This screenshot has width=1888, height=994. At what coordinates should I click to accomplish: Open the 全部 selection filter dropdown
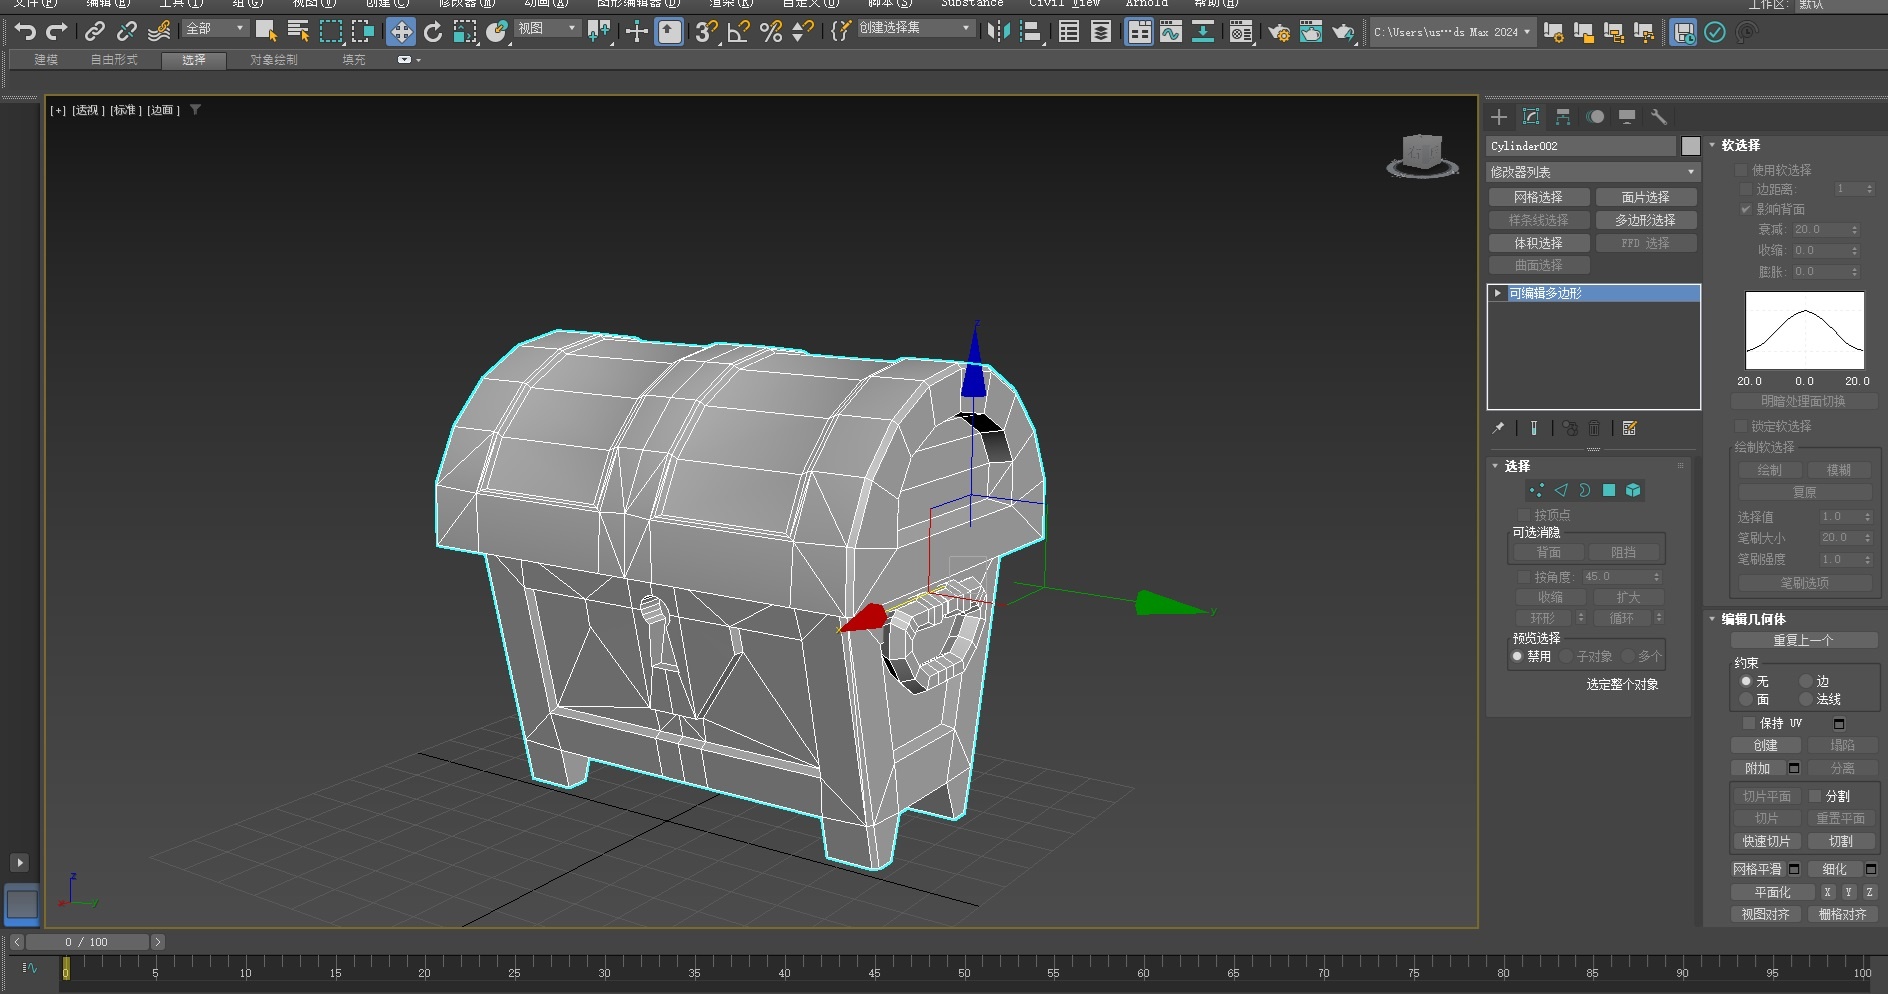[x=215, y=28]
